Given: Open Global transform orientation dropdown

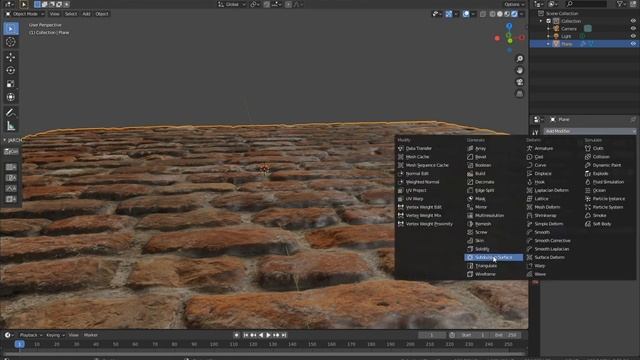Looking at the screenshot, I should pos(231,4).
